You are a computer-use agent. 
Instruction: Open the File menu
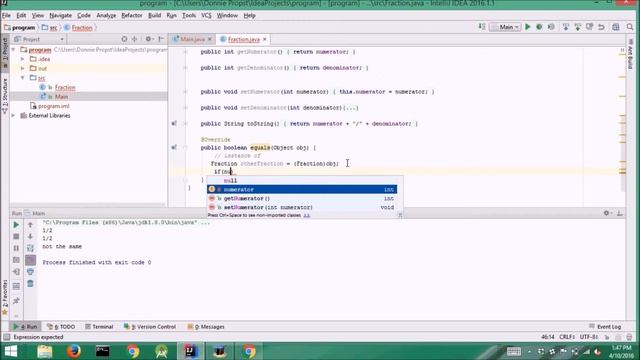click(6, 16)
